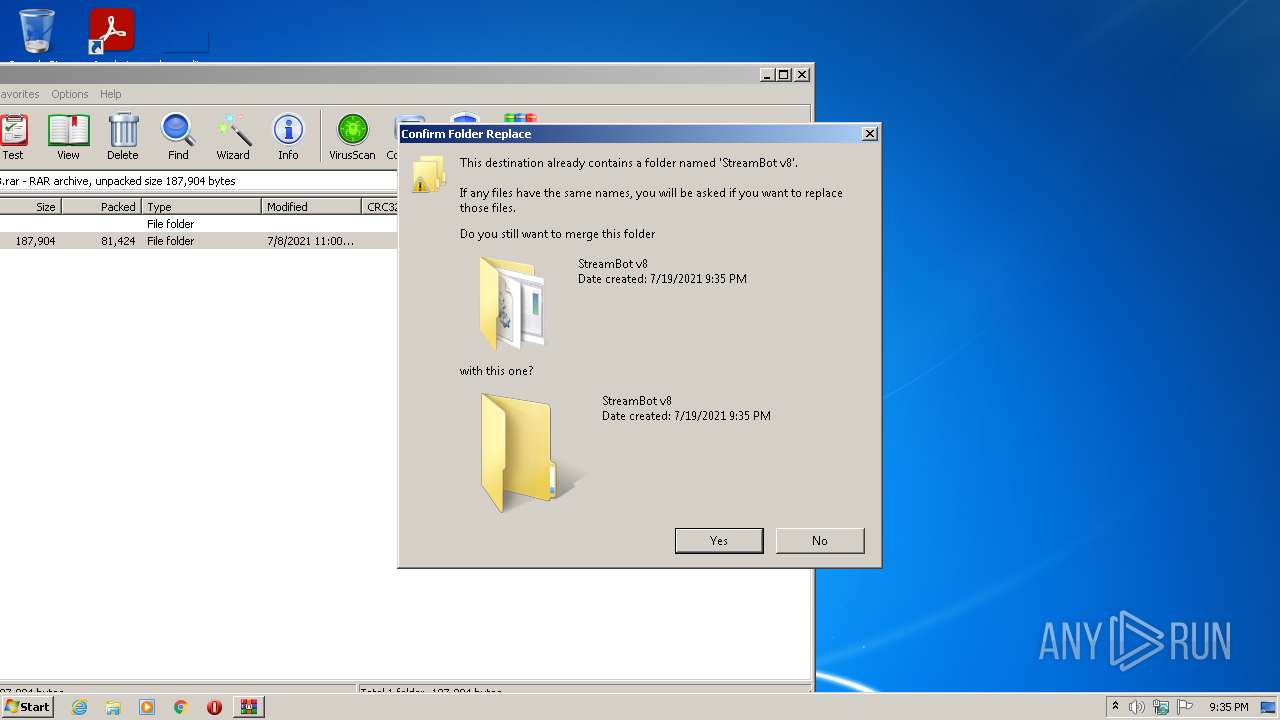The width and height of the screenshot is (1280, 720).
Task: Click the Find toolbar icon in WinRAR
Action: 178,137
